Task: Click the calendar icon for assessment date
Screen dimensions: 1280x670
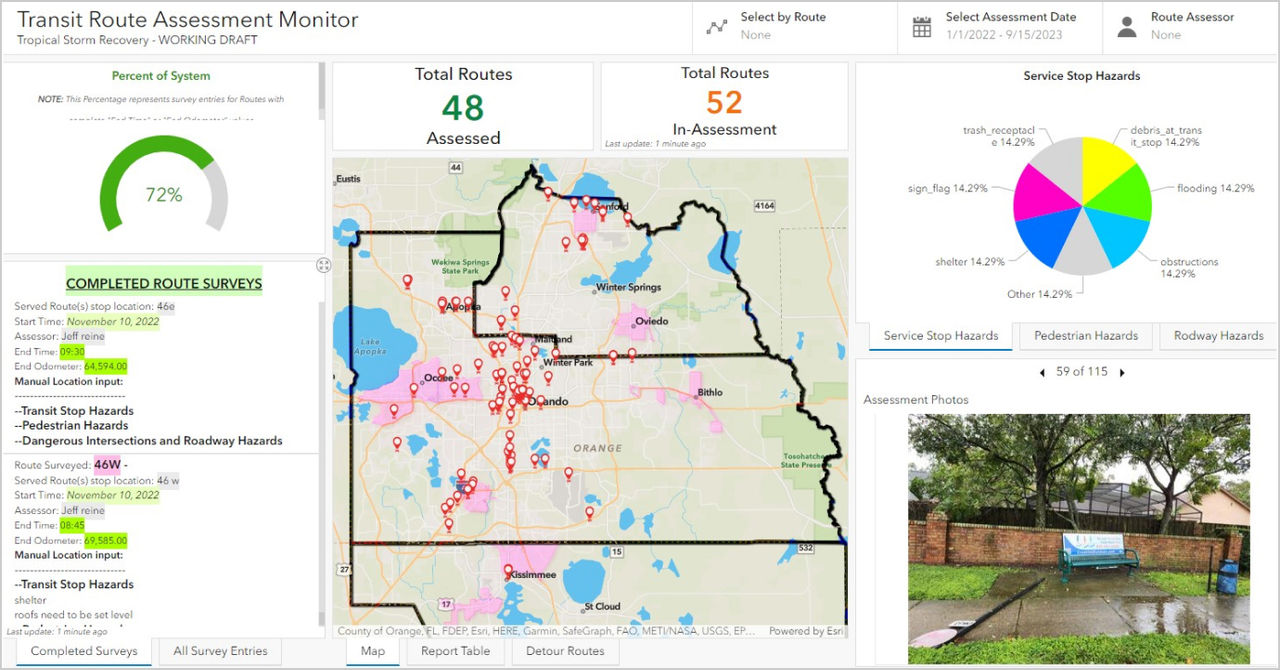Action: (x=922, y=27)
